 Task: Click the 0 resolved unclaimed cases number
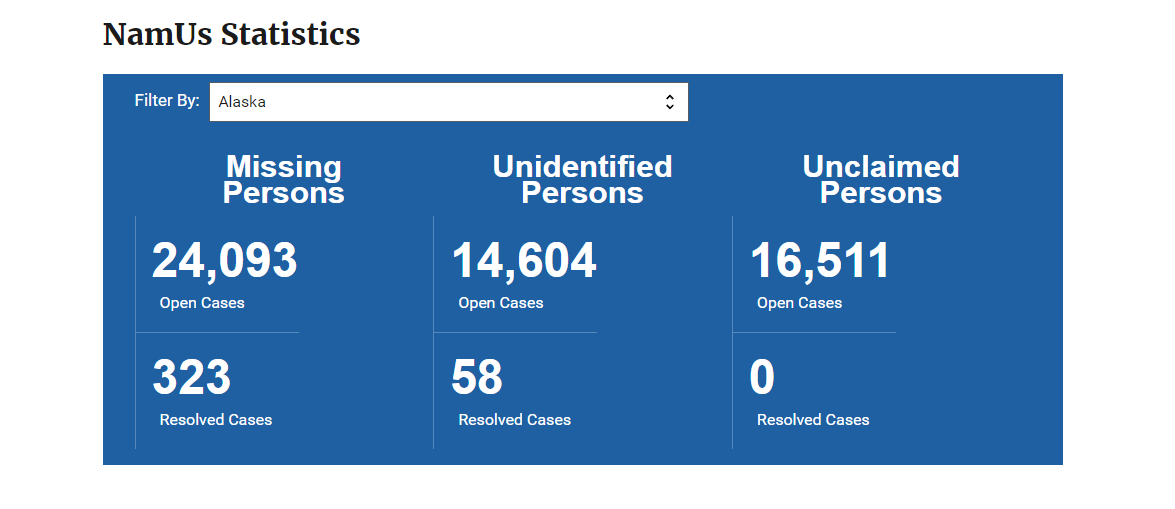pos(762,378)
